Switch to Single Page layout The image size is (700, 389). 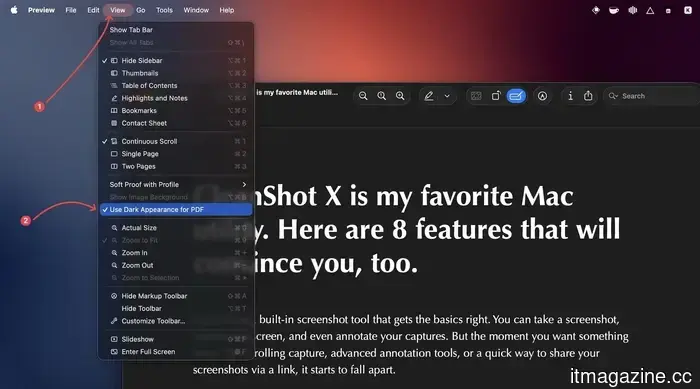[x=176, y=154]
